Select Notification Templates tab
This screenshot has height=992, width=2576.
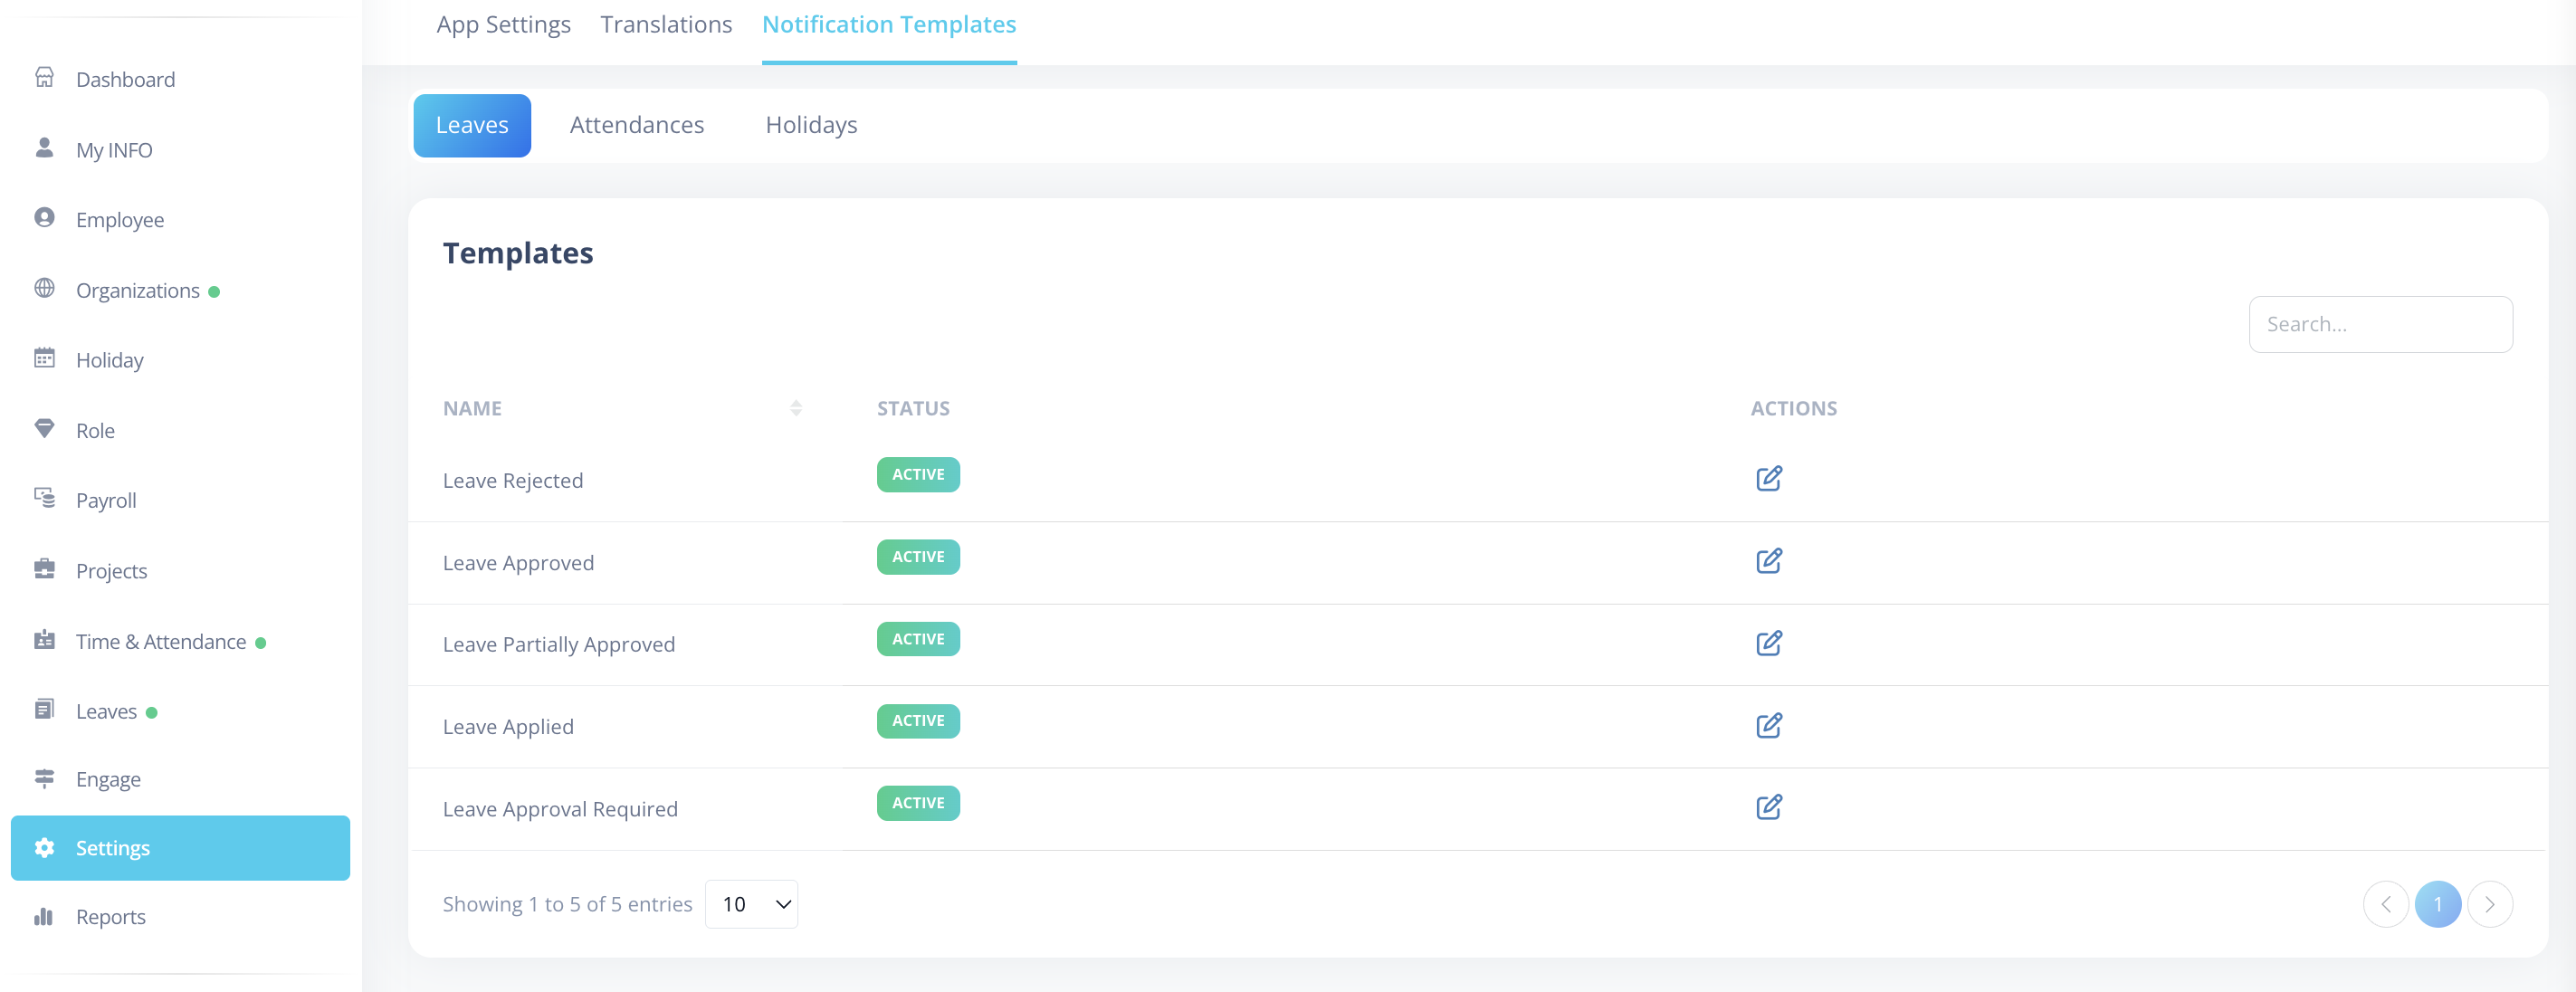889,24
